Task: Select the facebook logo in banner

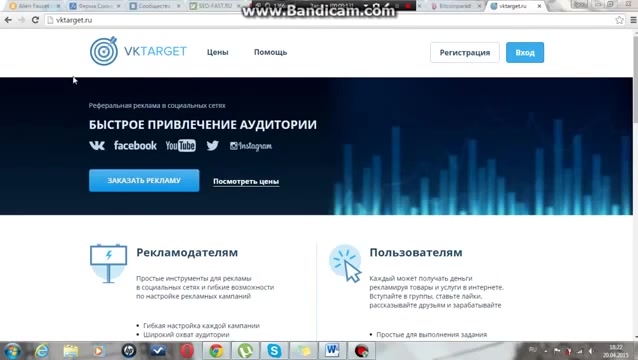Action: 135,145
